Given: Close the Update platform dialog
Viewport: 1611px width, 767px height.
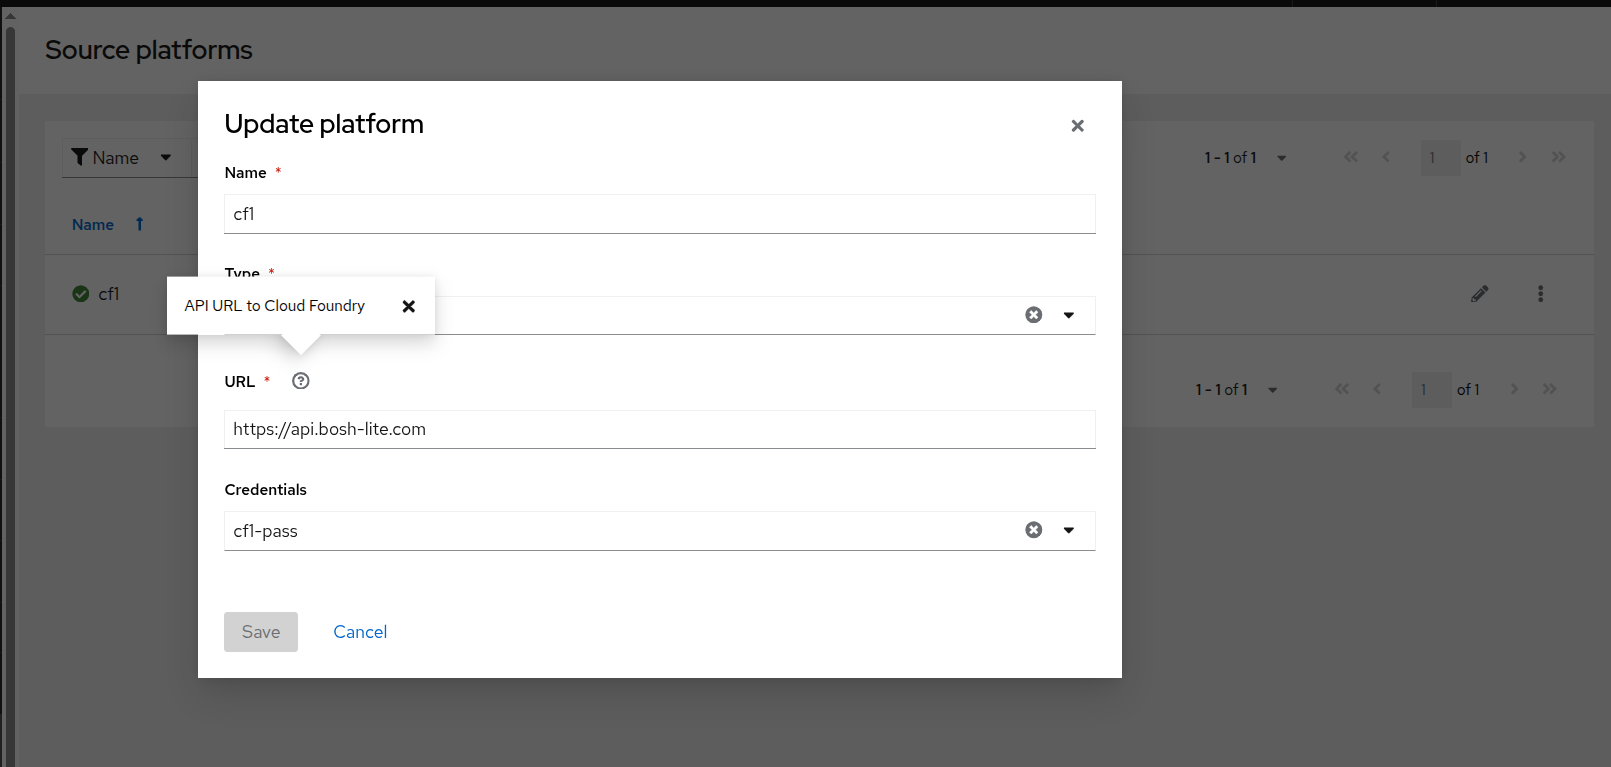Looking at the screenshot, I should point(1077,126).
